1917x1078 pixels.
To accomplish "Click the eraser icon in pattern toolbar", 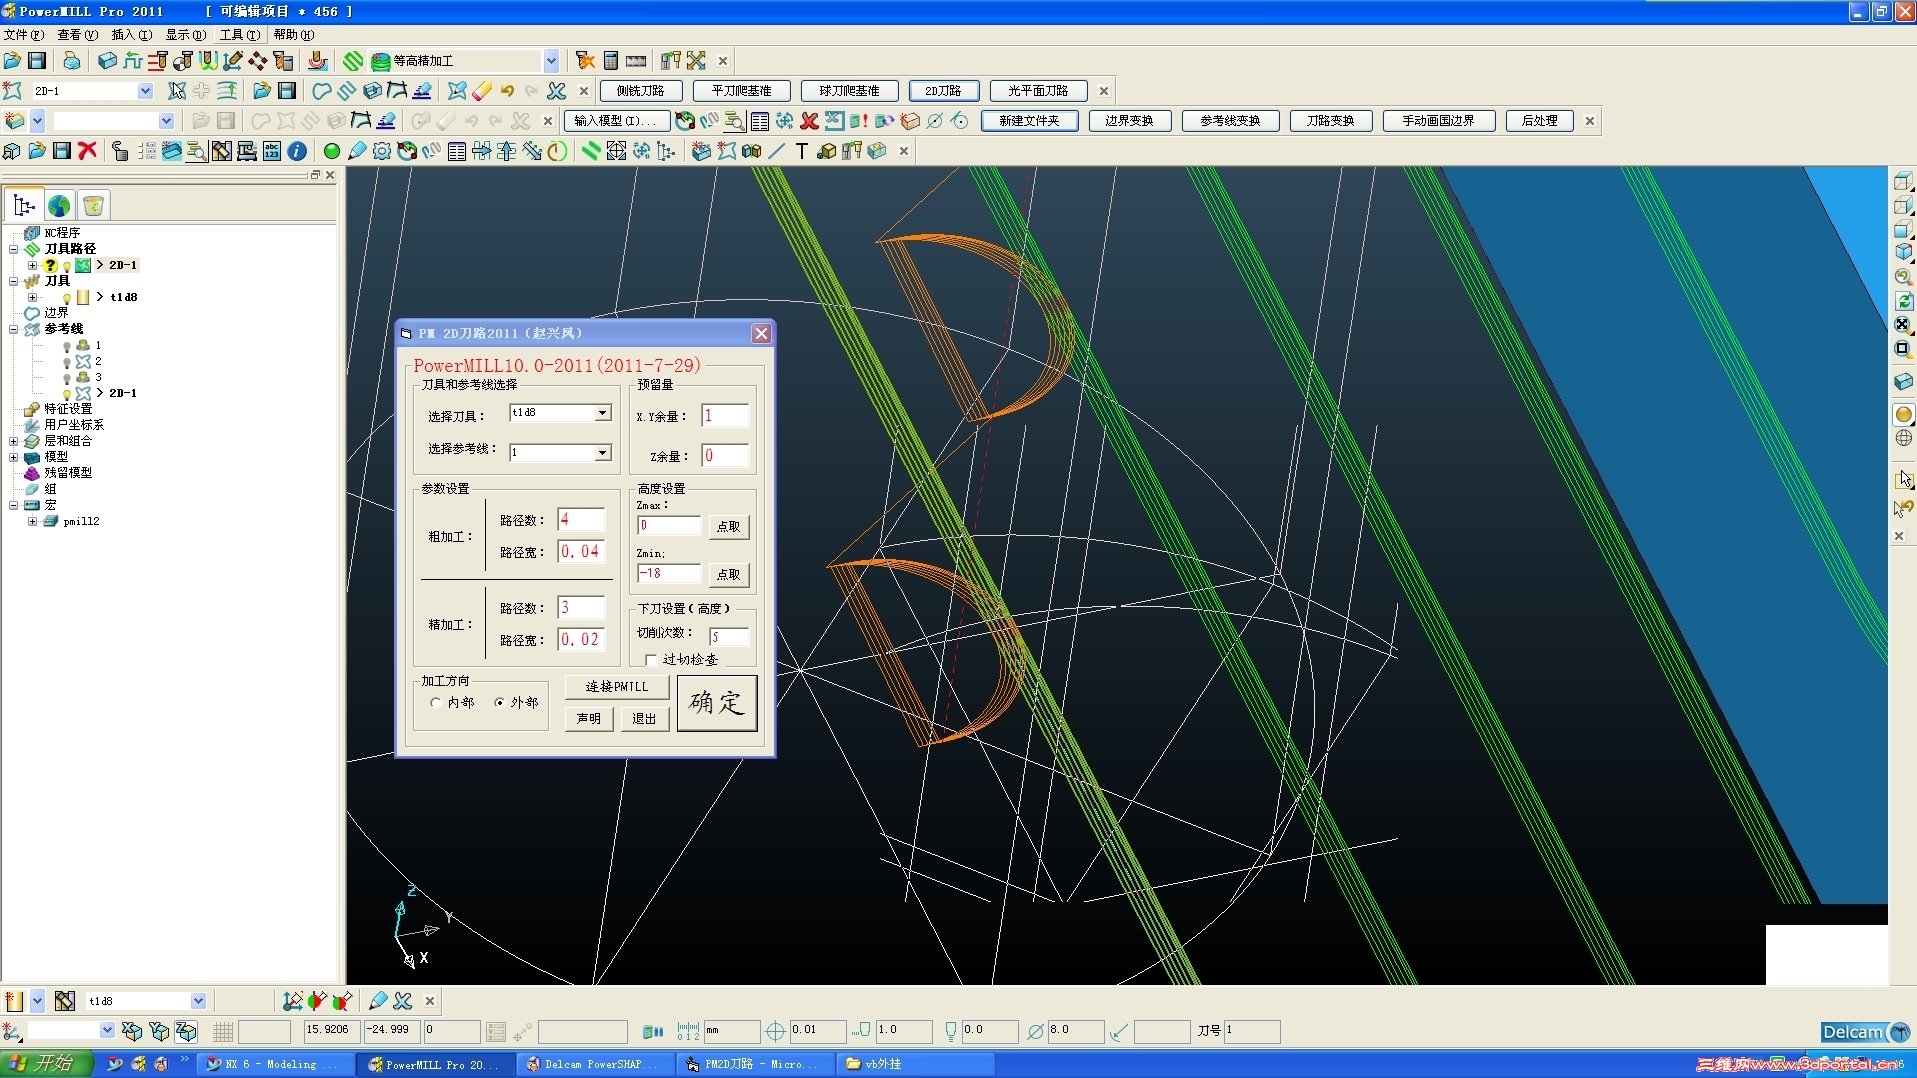I will [482, 91].
